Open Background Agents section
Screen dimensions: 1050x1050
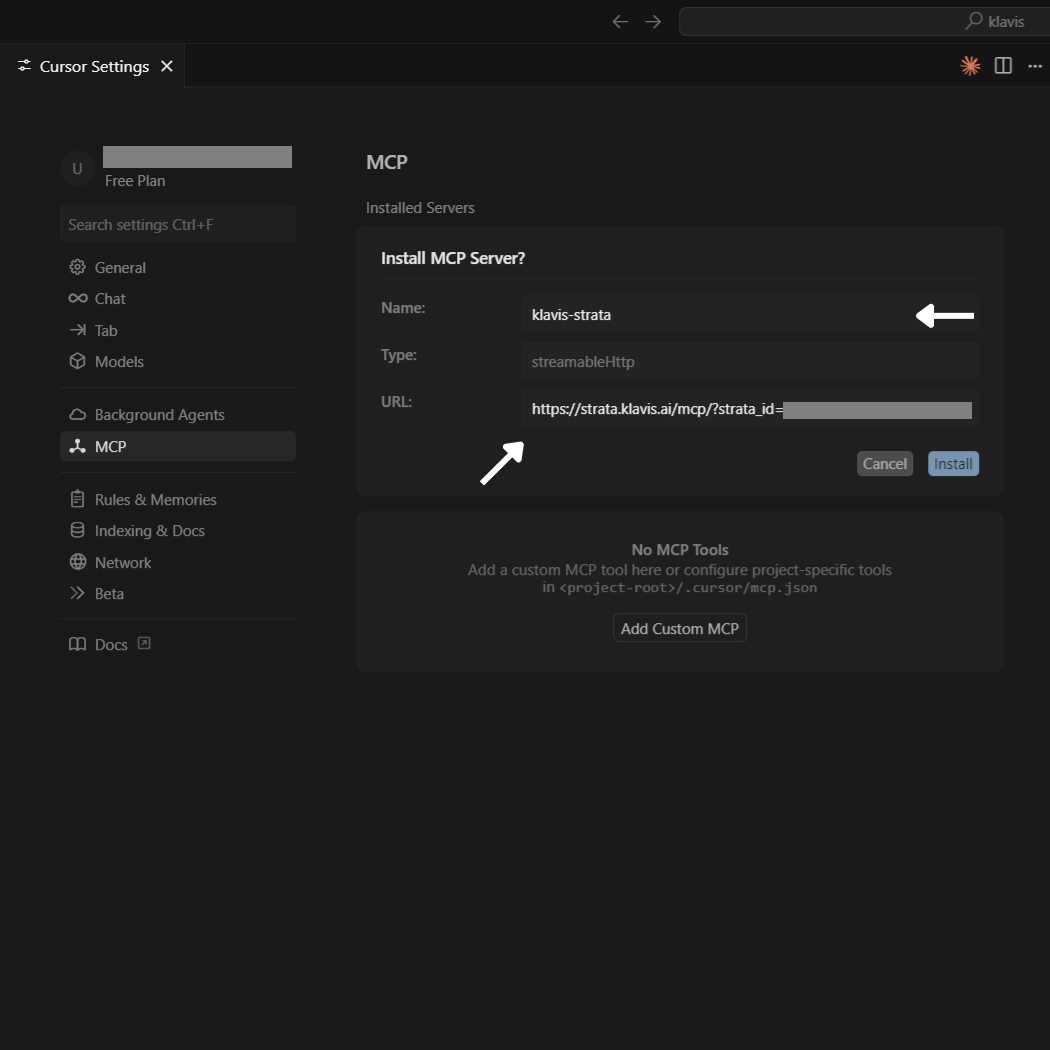click(x=177, y=415)
